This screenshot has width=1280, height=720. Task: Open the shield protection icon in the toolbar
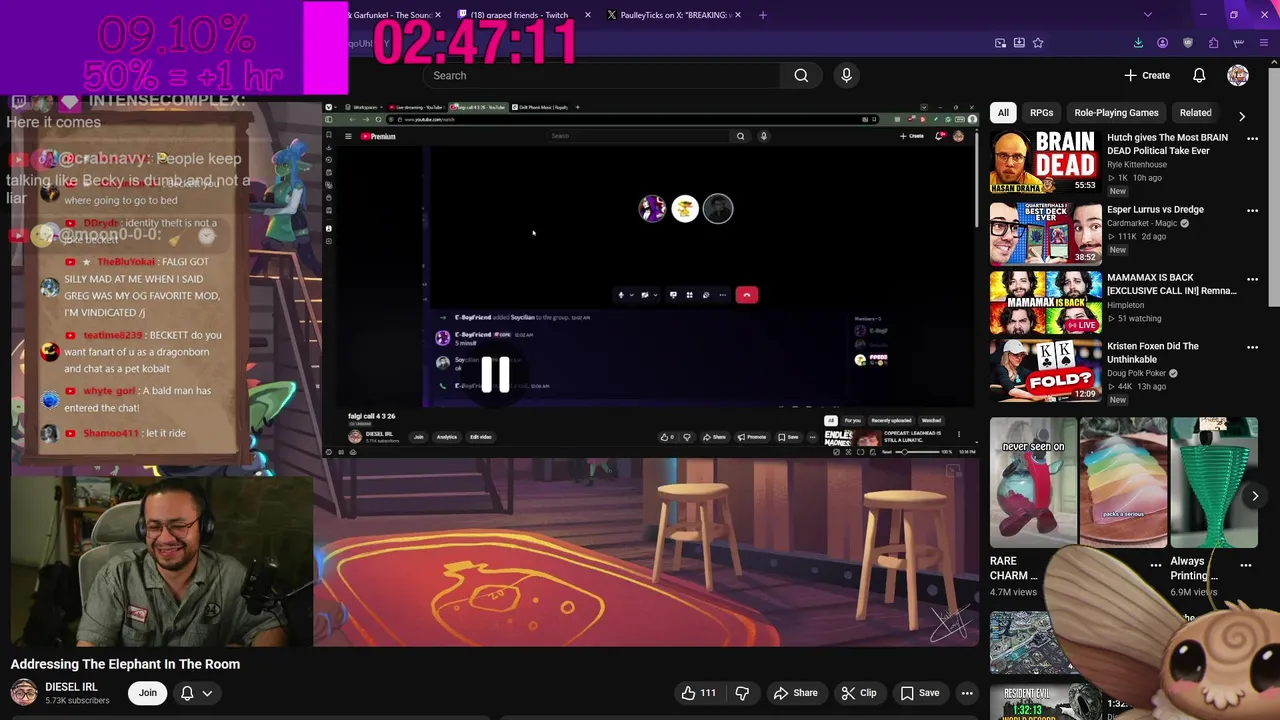(1188, 43)
